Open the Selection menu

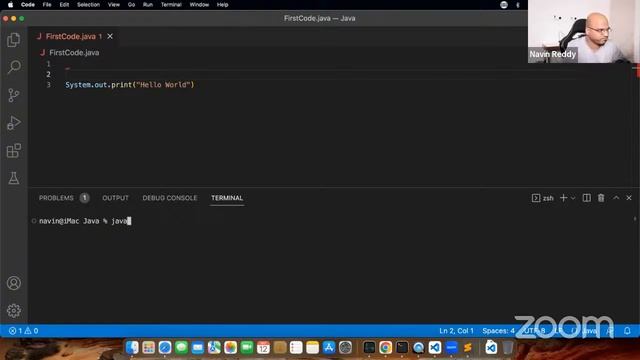click(88, 5)
